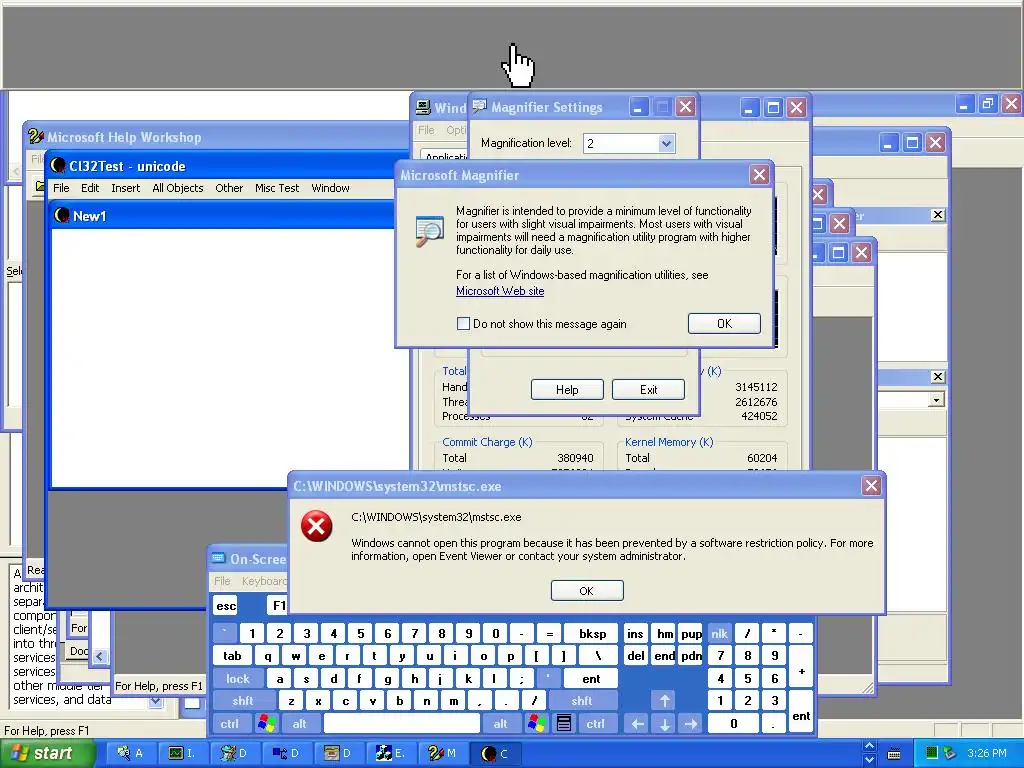Click the CI32Test title bar icon
This screenshot has height=768, width=1024.
point(58,166)
